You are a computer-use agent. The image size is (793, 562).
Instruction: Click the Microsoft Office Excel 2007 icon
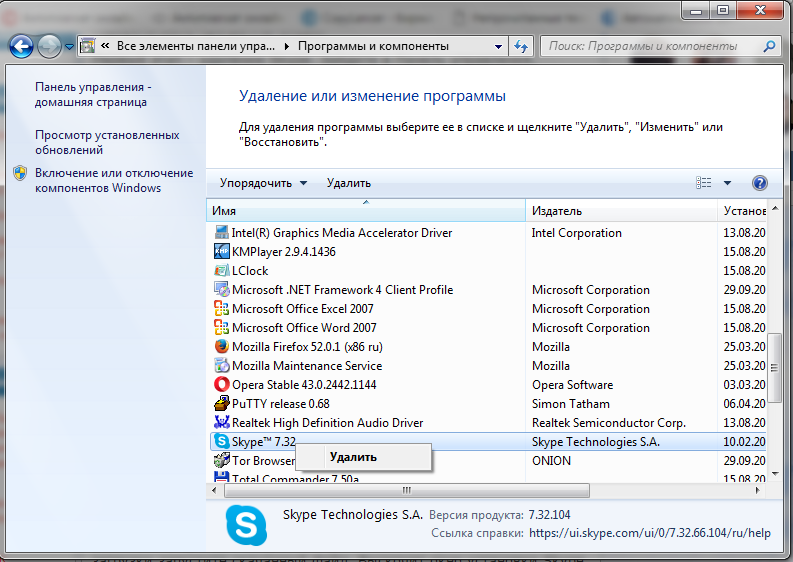coord(222,309)
